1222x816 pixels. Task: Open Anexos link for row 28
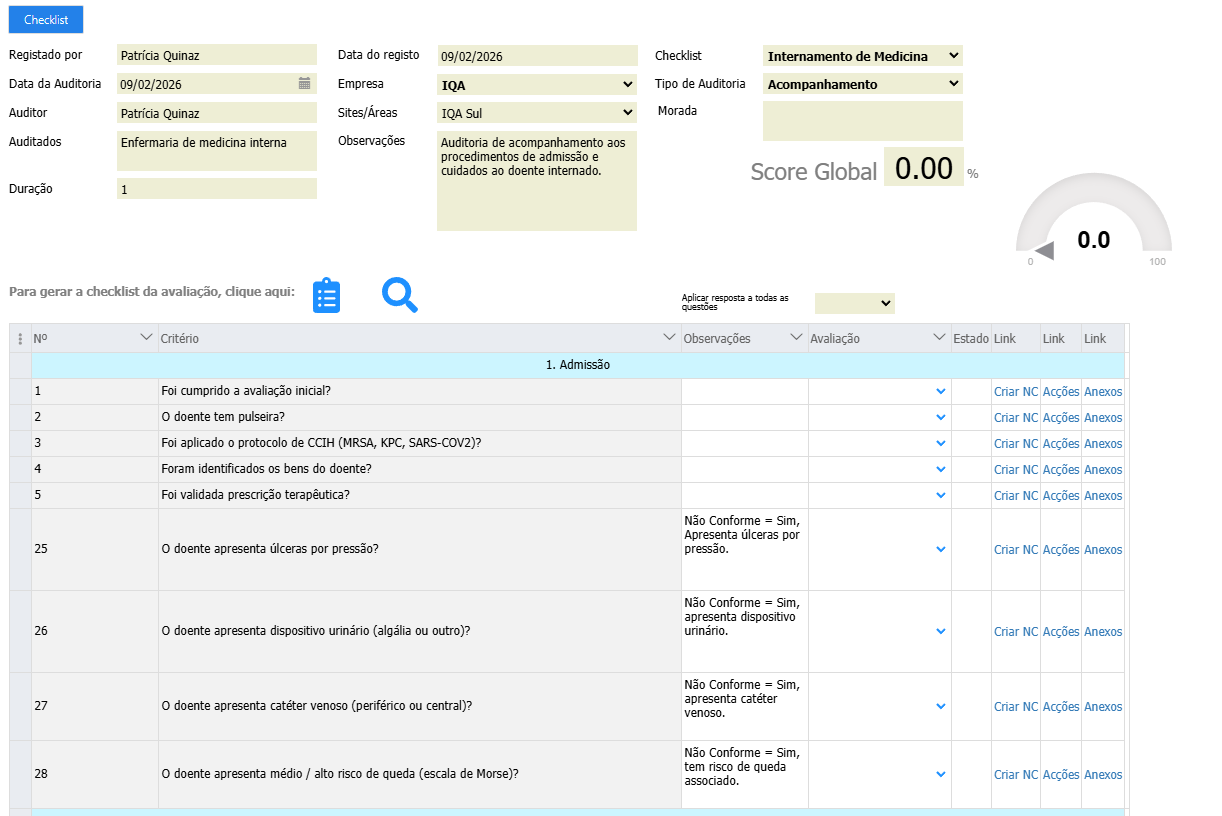click(x=1103, y=775)
